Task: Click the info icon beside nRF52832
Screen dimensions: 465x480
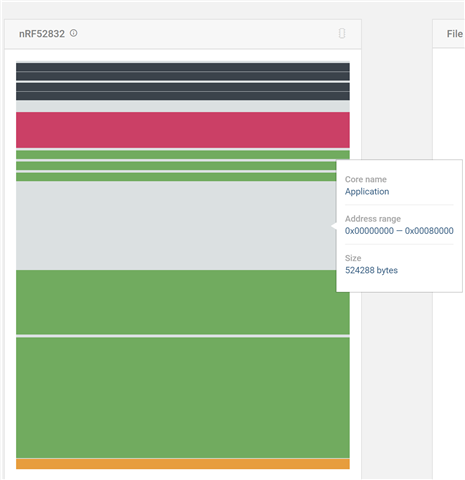Action: (x=74, y=33)
